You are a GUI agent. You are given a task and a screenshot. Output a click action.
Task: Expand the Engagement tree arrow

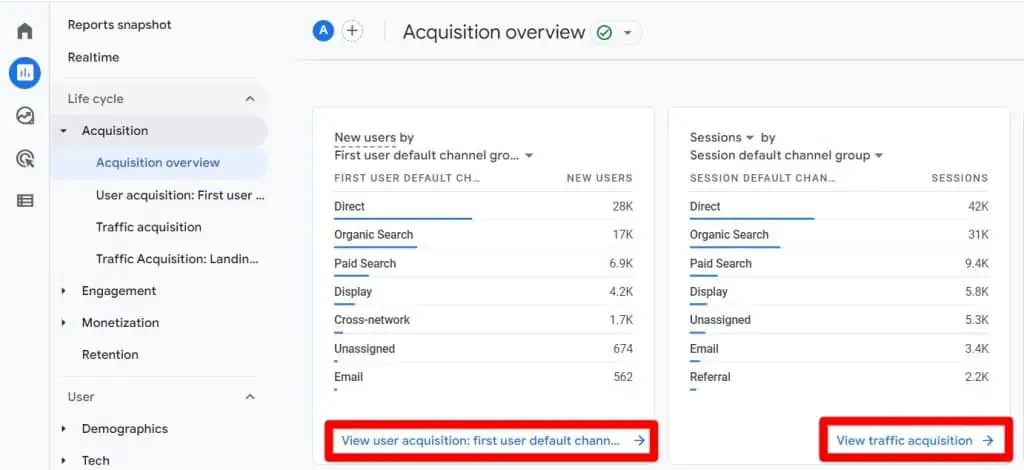pos(63,290)
